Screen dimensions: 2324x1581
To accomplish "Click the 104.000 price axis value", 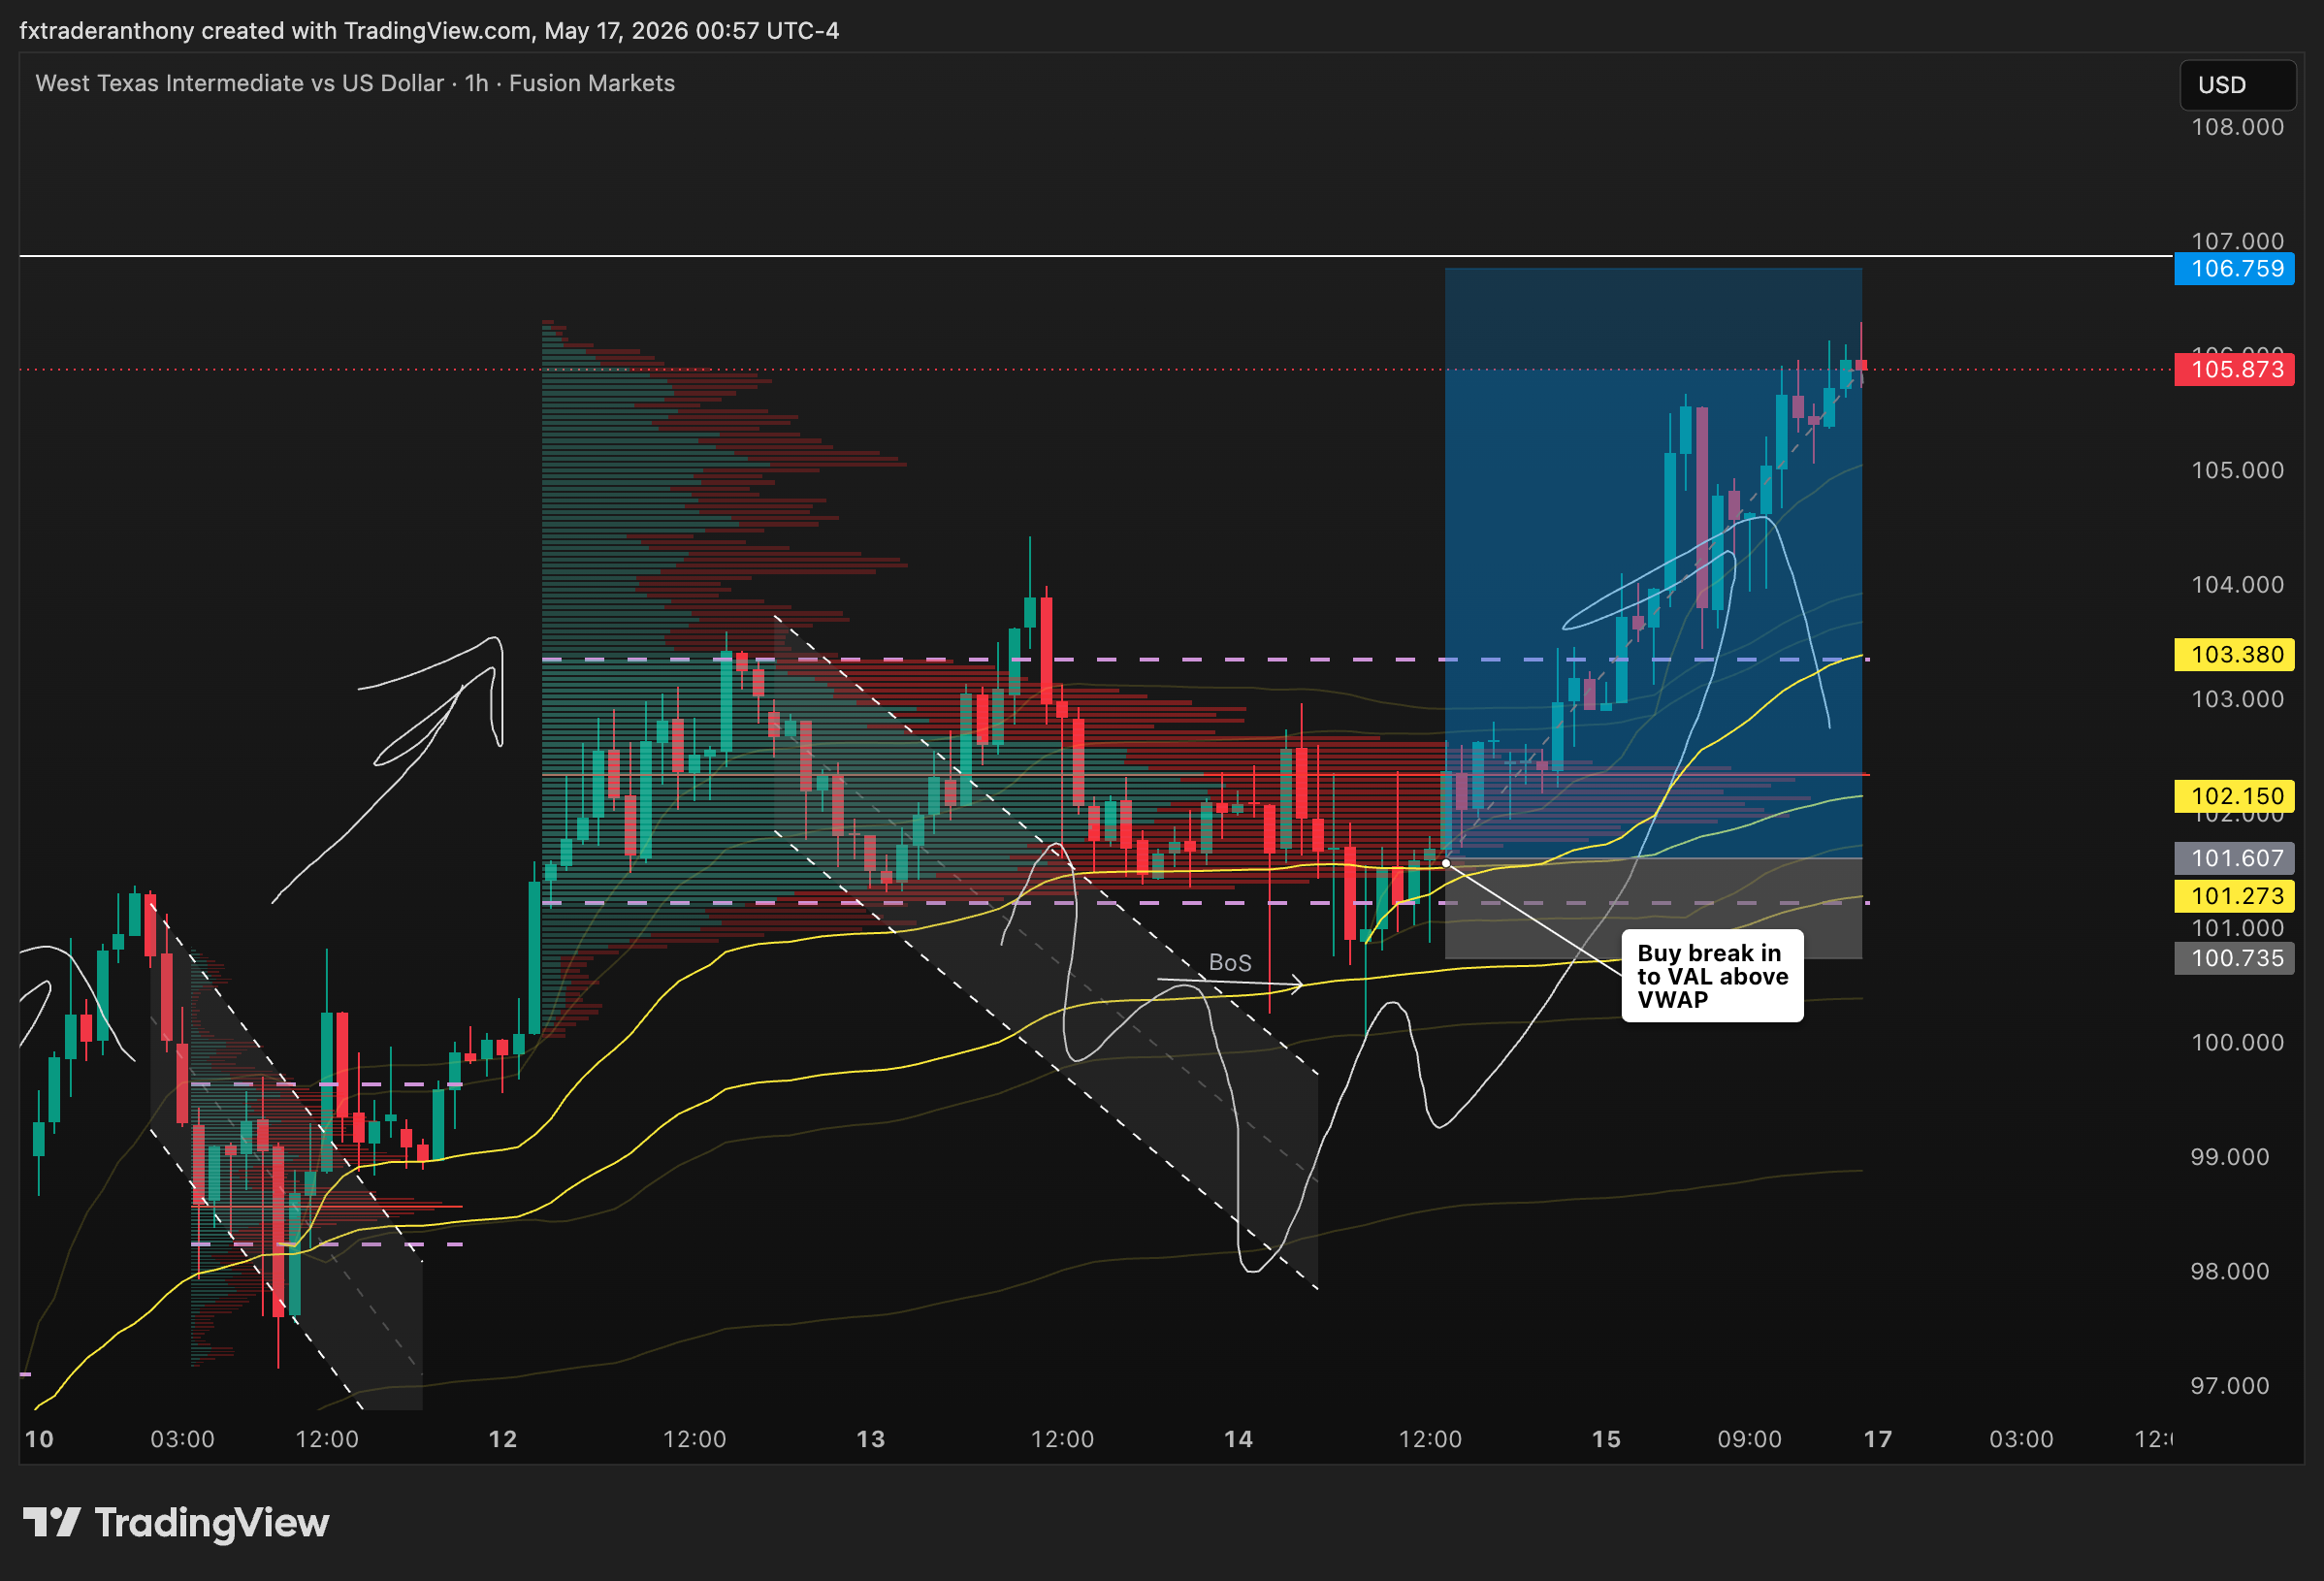I will pyautogui.click(x=2237, y=584).
